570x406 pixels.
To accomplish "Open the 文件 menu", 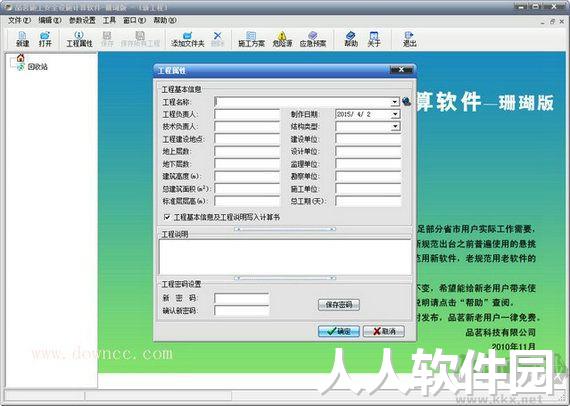I will point(19,20).
